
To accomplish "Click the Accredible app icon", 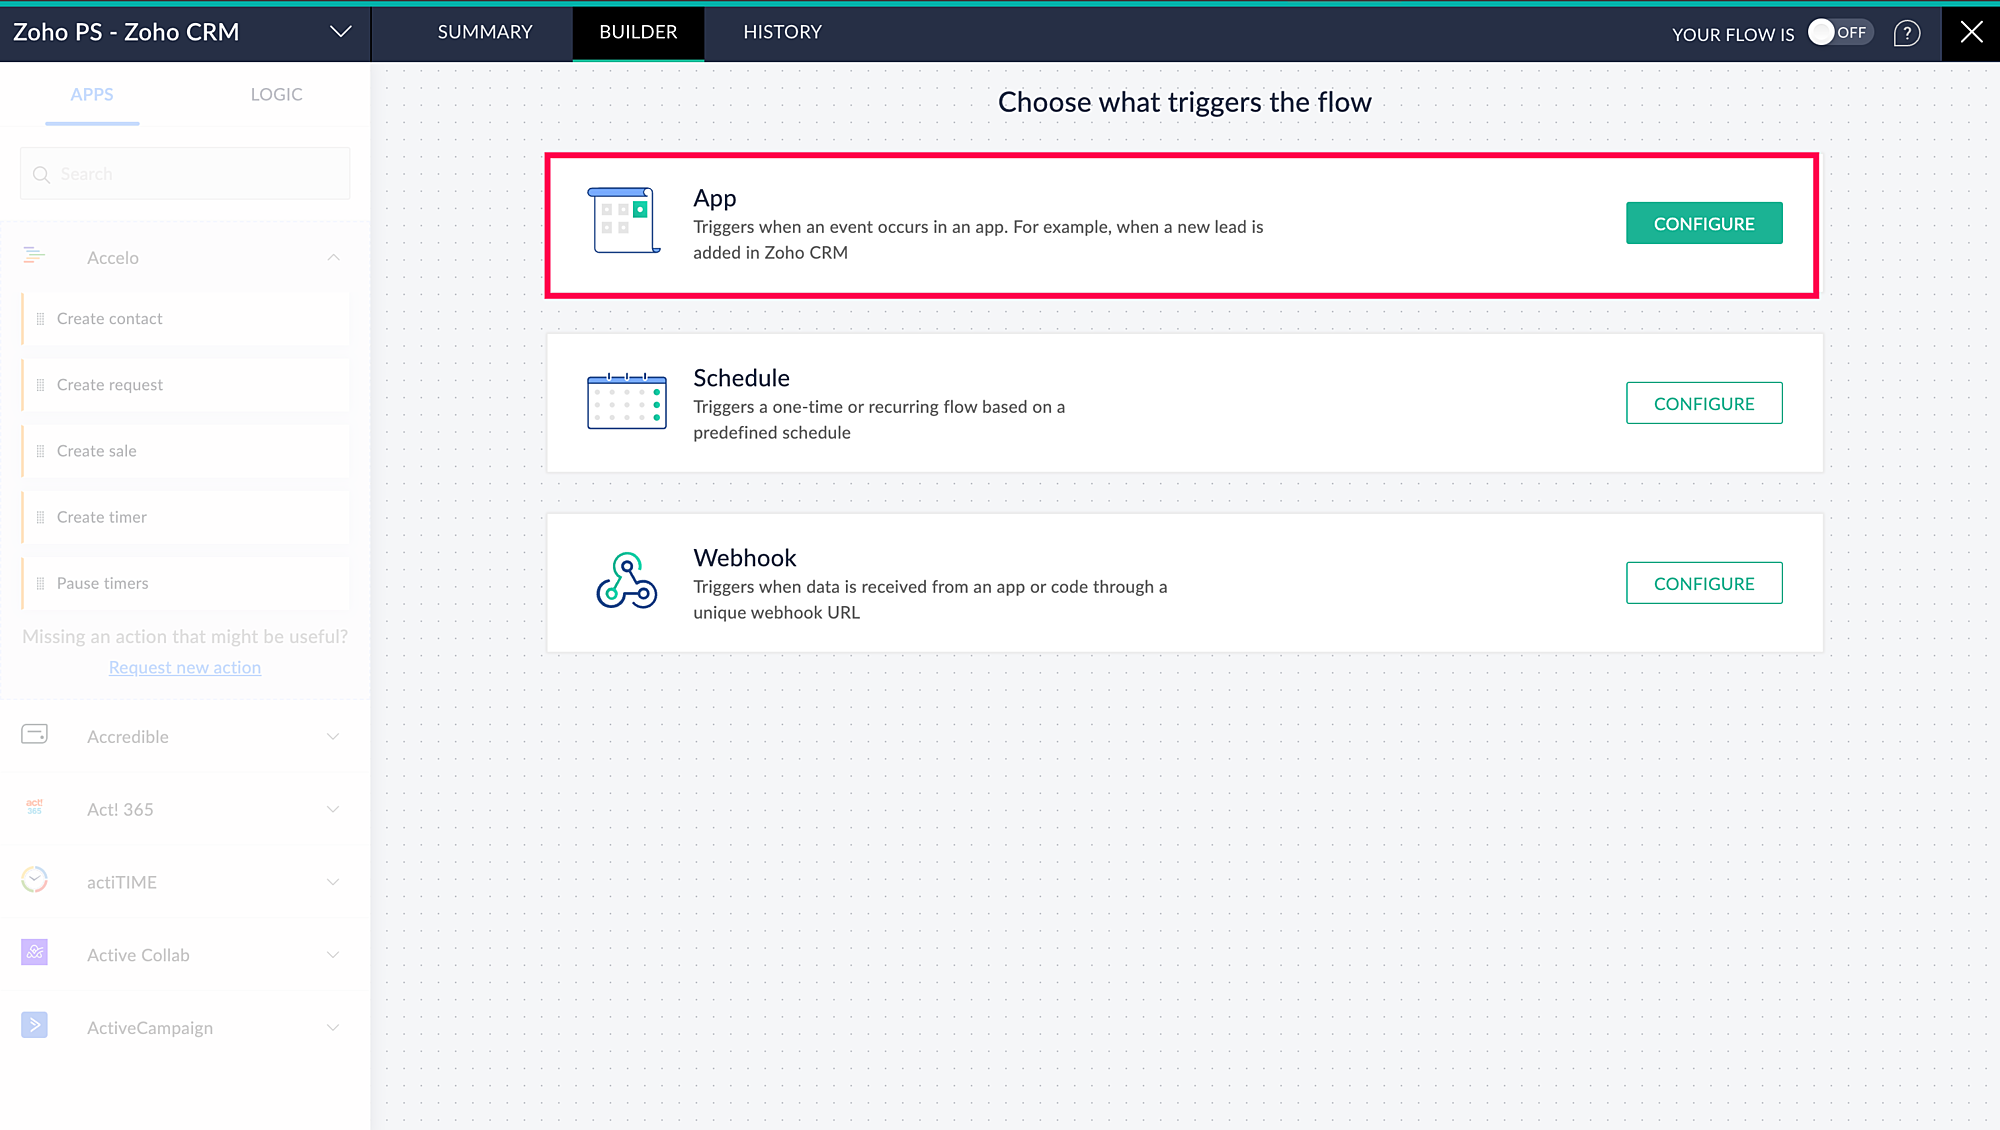I will click(x=34, y=735).
